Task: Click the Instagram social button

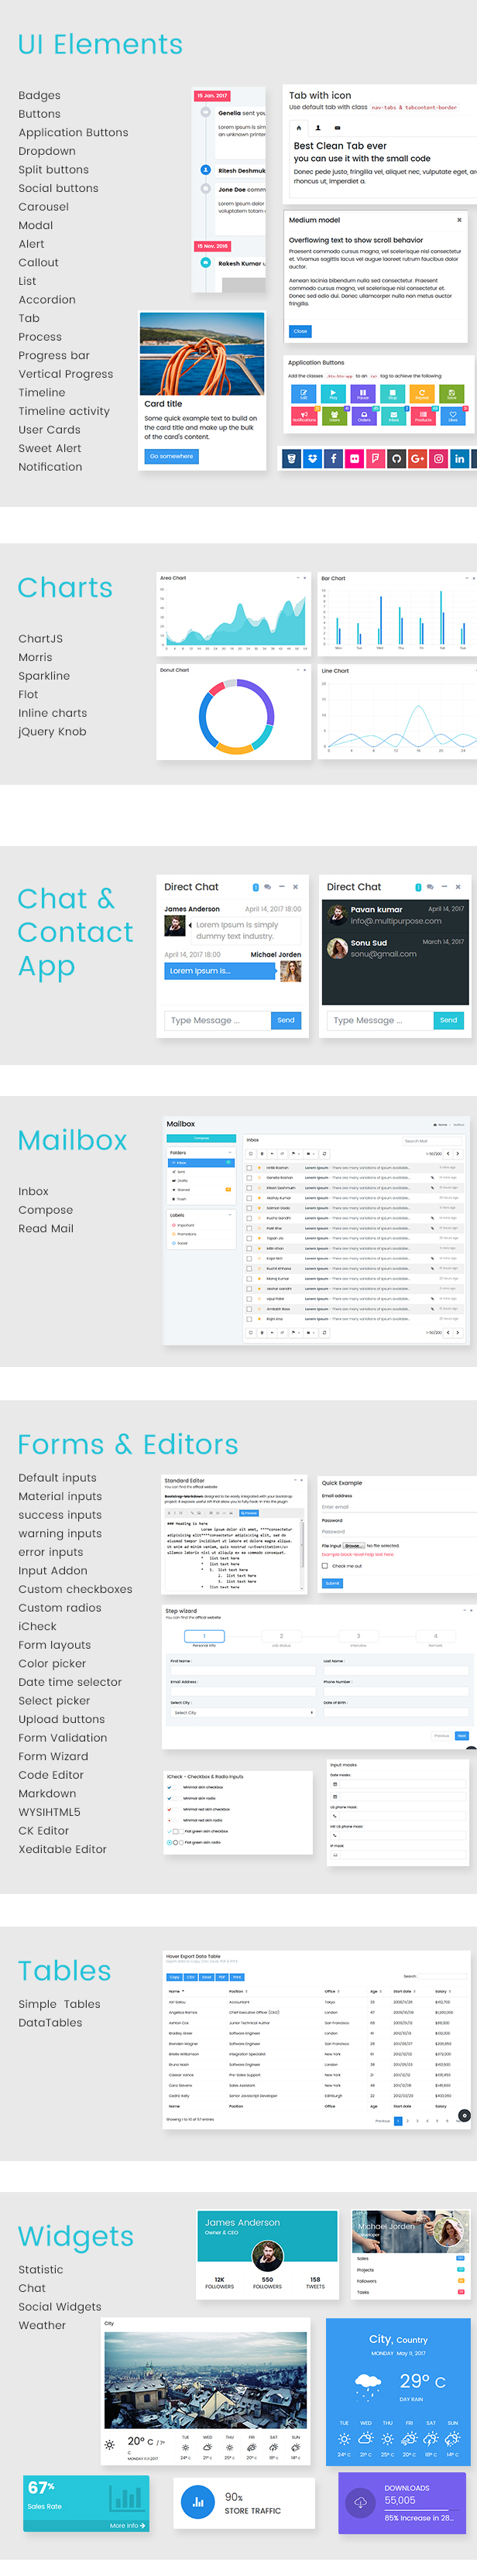Action: click(x=438, y=458)
